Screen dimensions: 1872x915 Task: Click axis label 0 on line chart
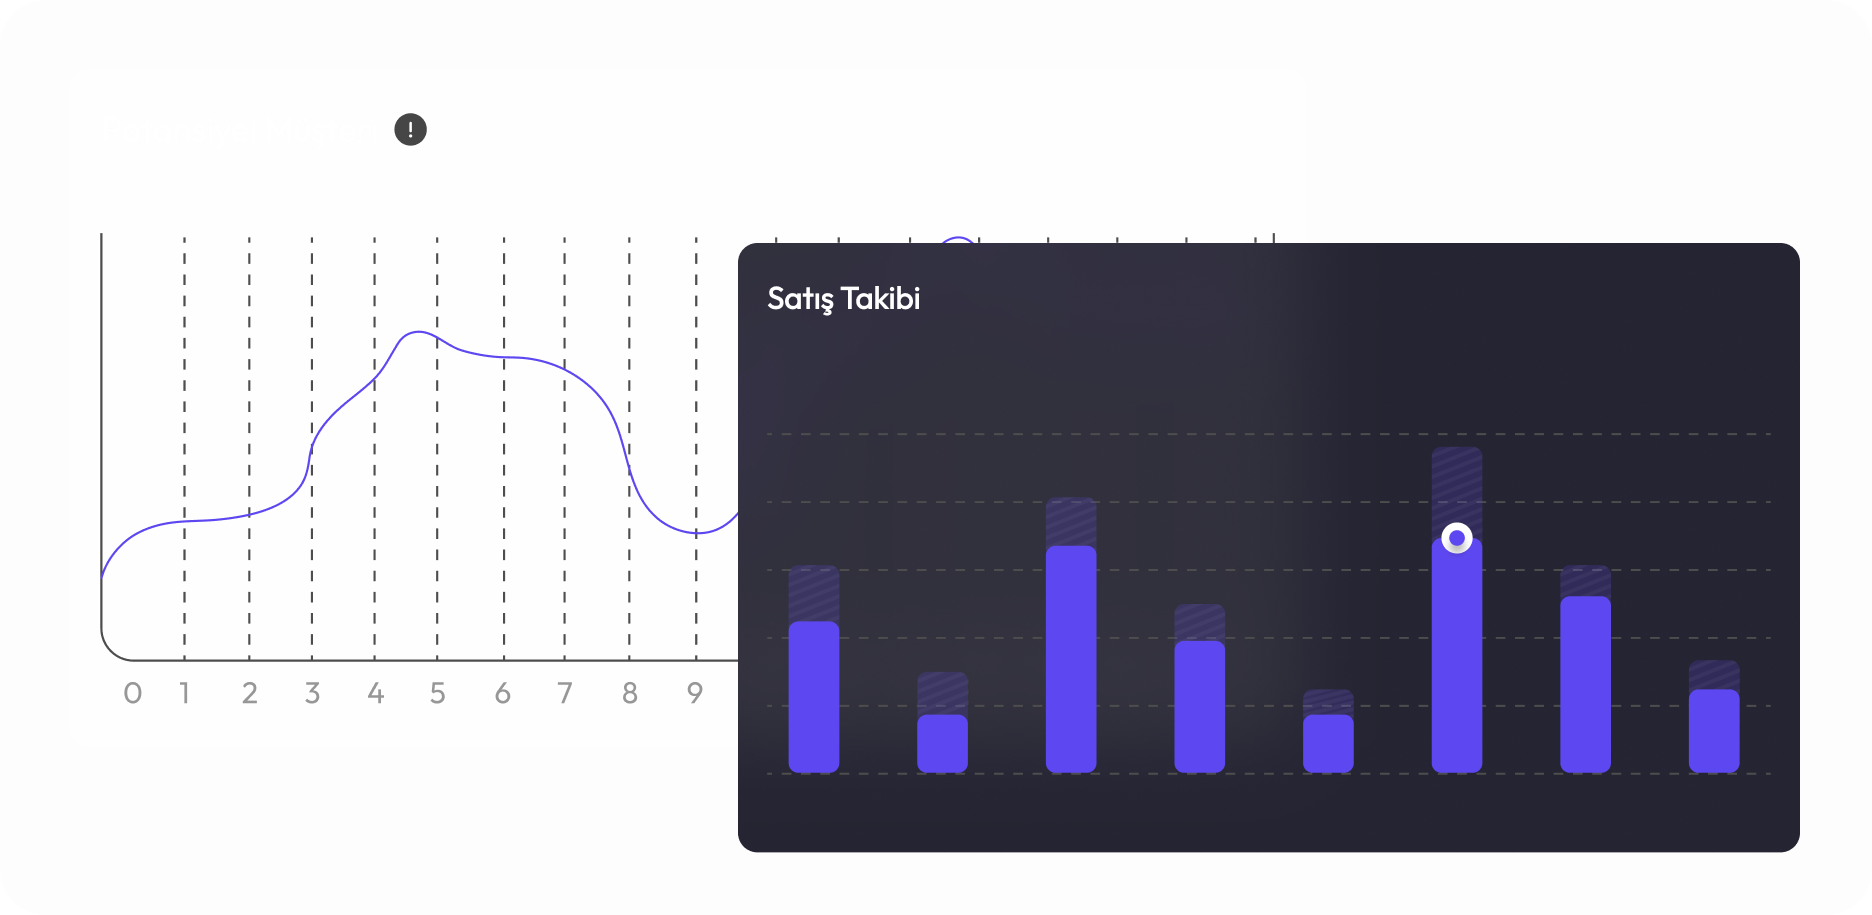(132, 693)
